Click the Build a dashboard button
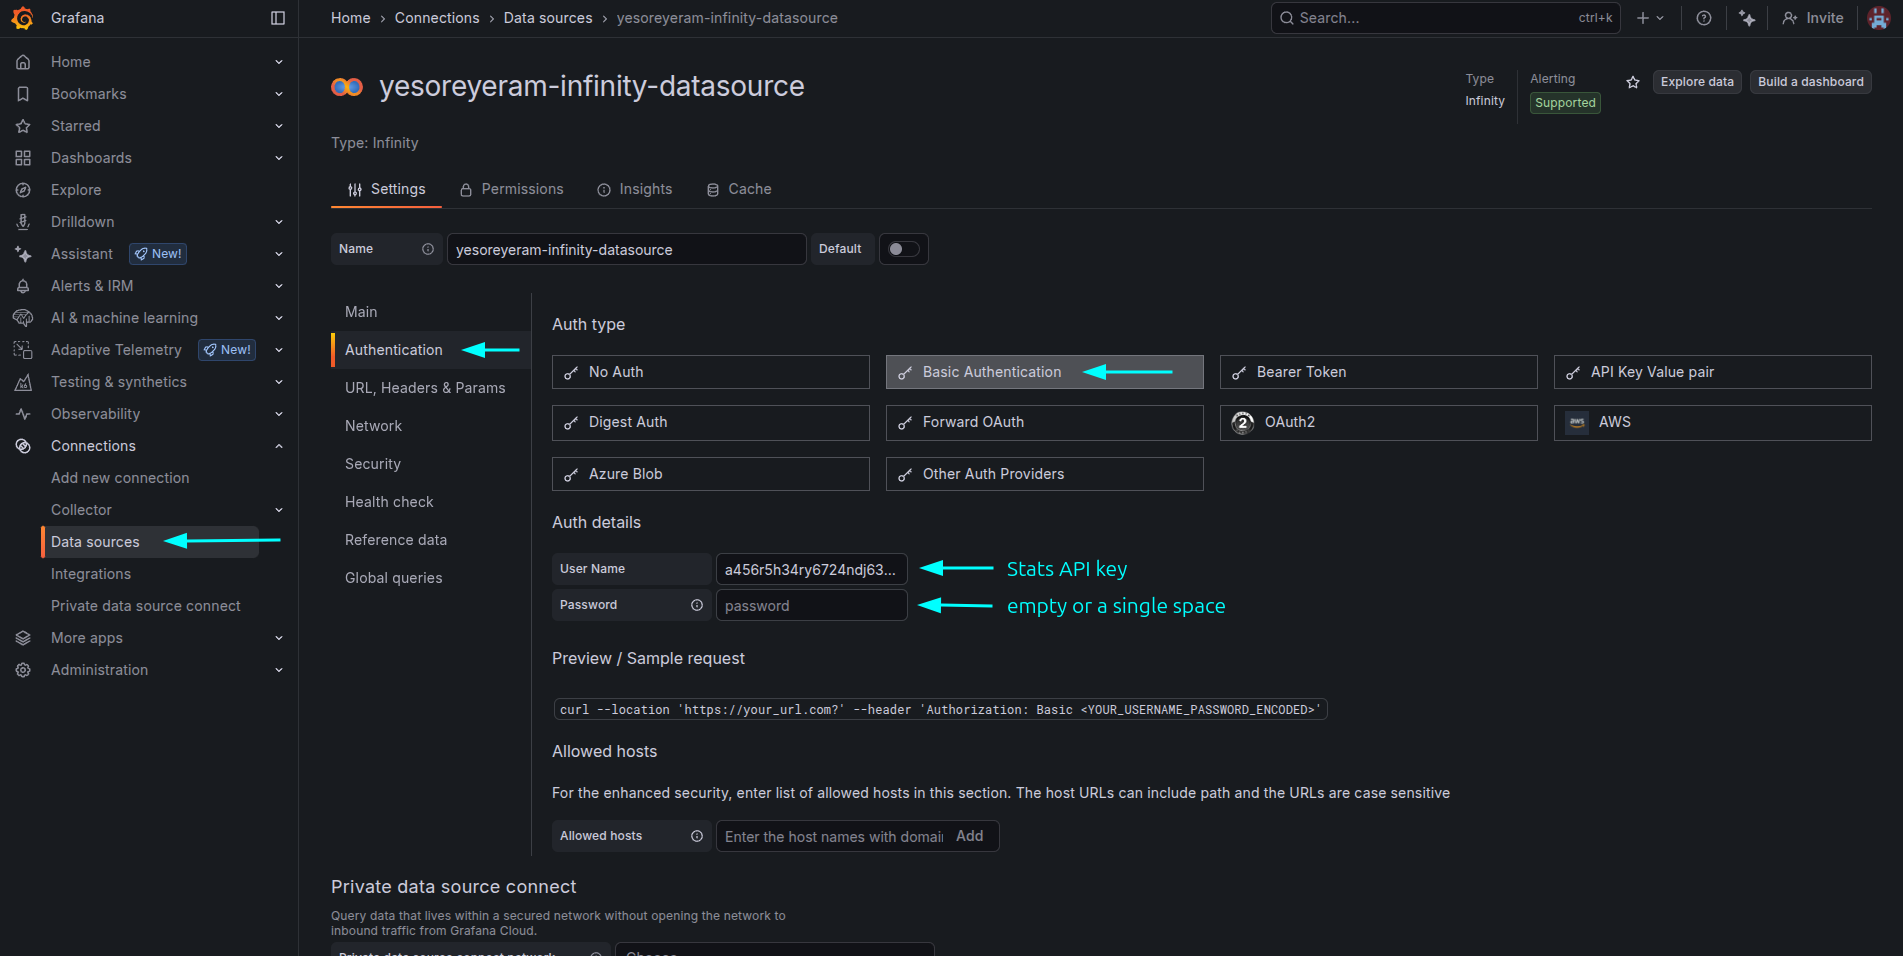The image size is (1903, 956). point(1810,82)
